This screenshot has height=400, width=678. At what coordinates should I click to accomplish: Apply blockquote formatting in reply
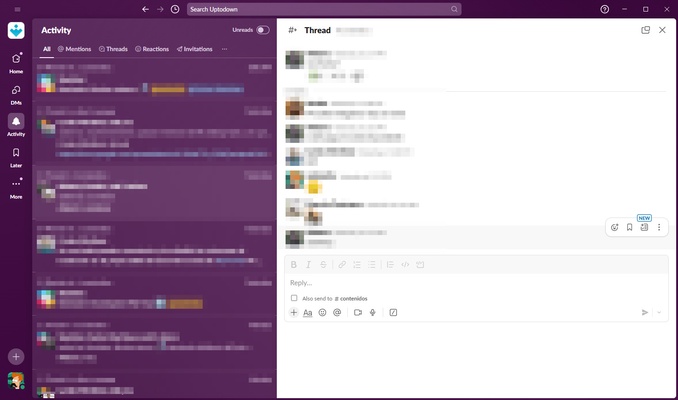[x=390, y=265]
